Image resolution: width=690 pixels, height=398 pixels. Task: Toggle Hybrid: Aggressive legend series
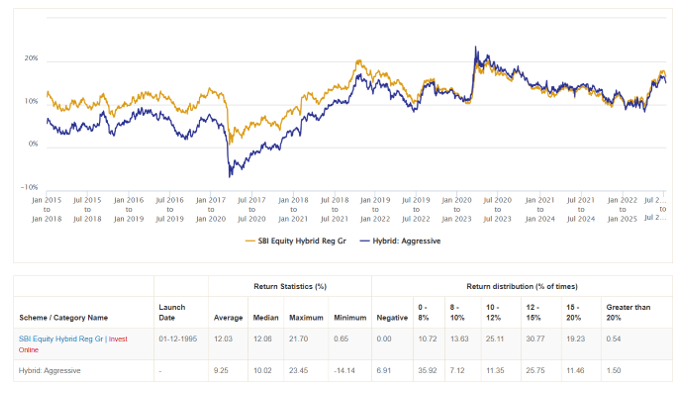400,241
